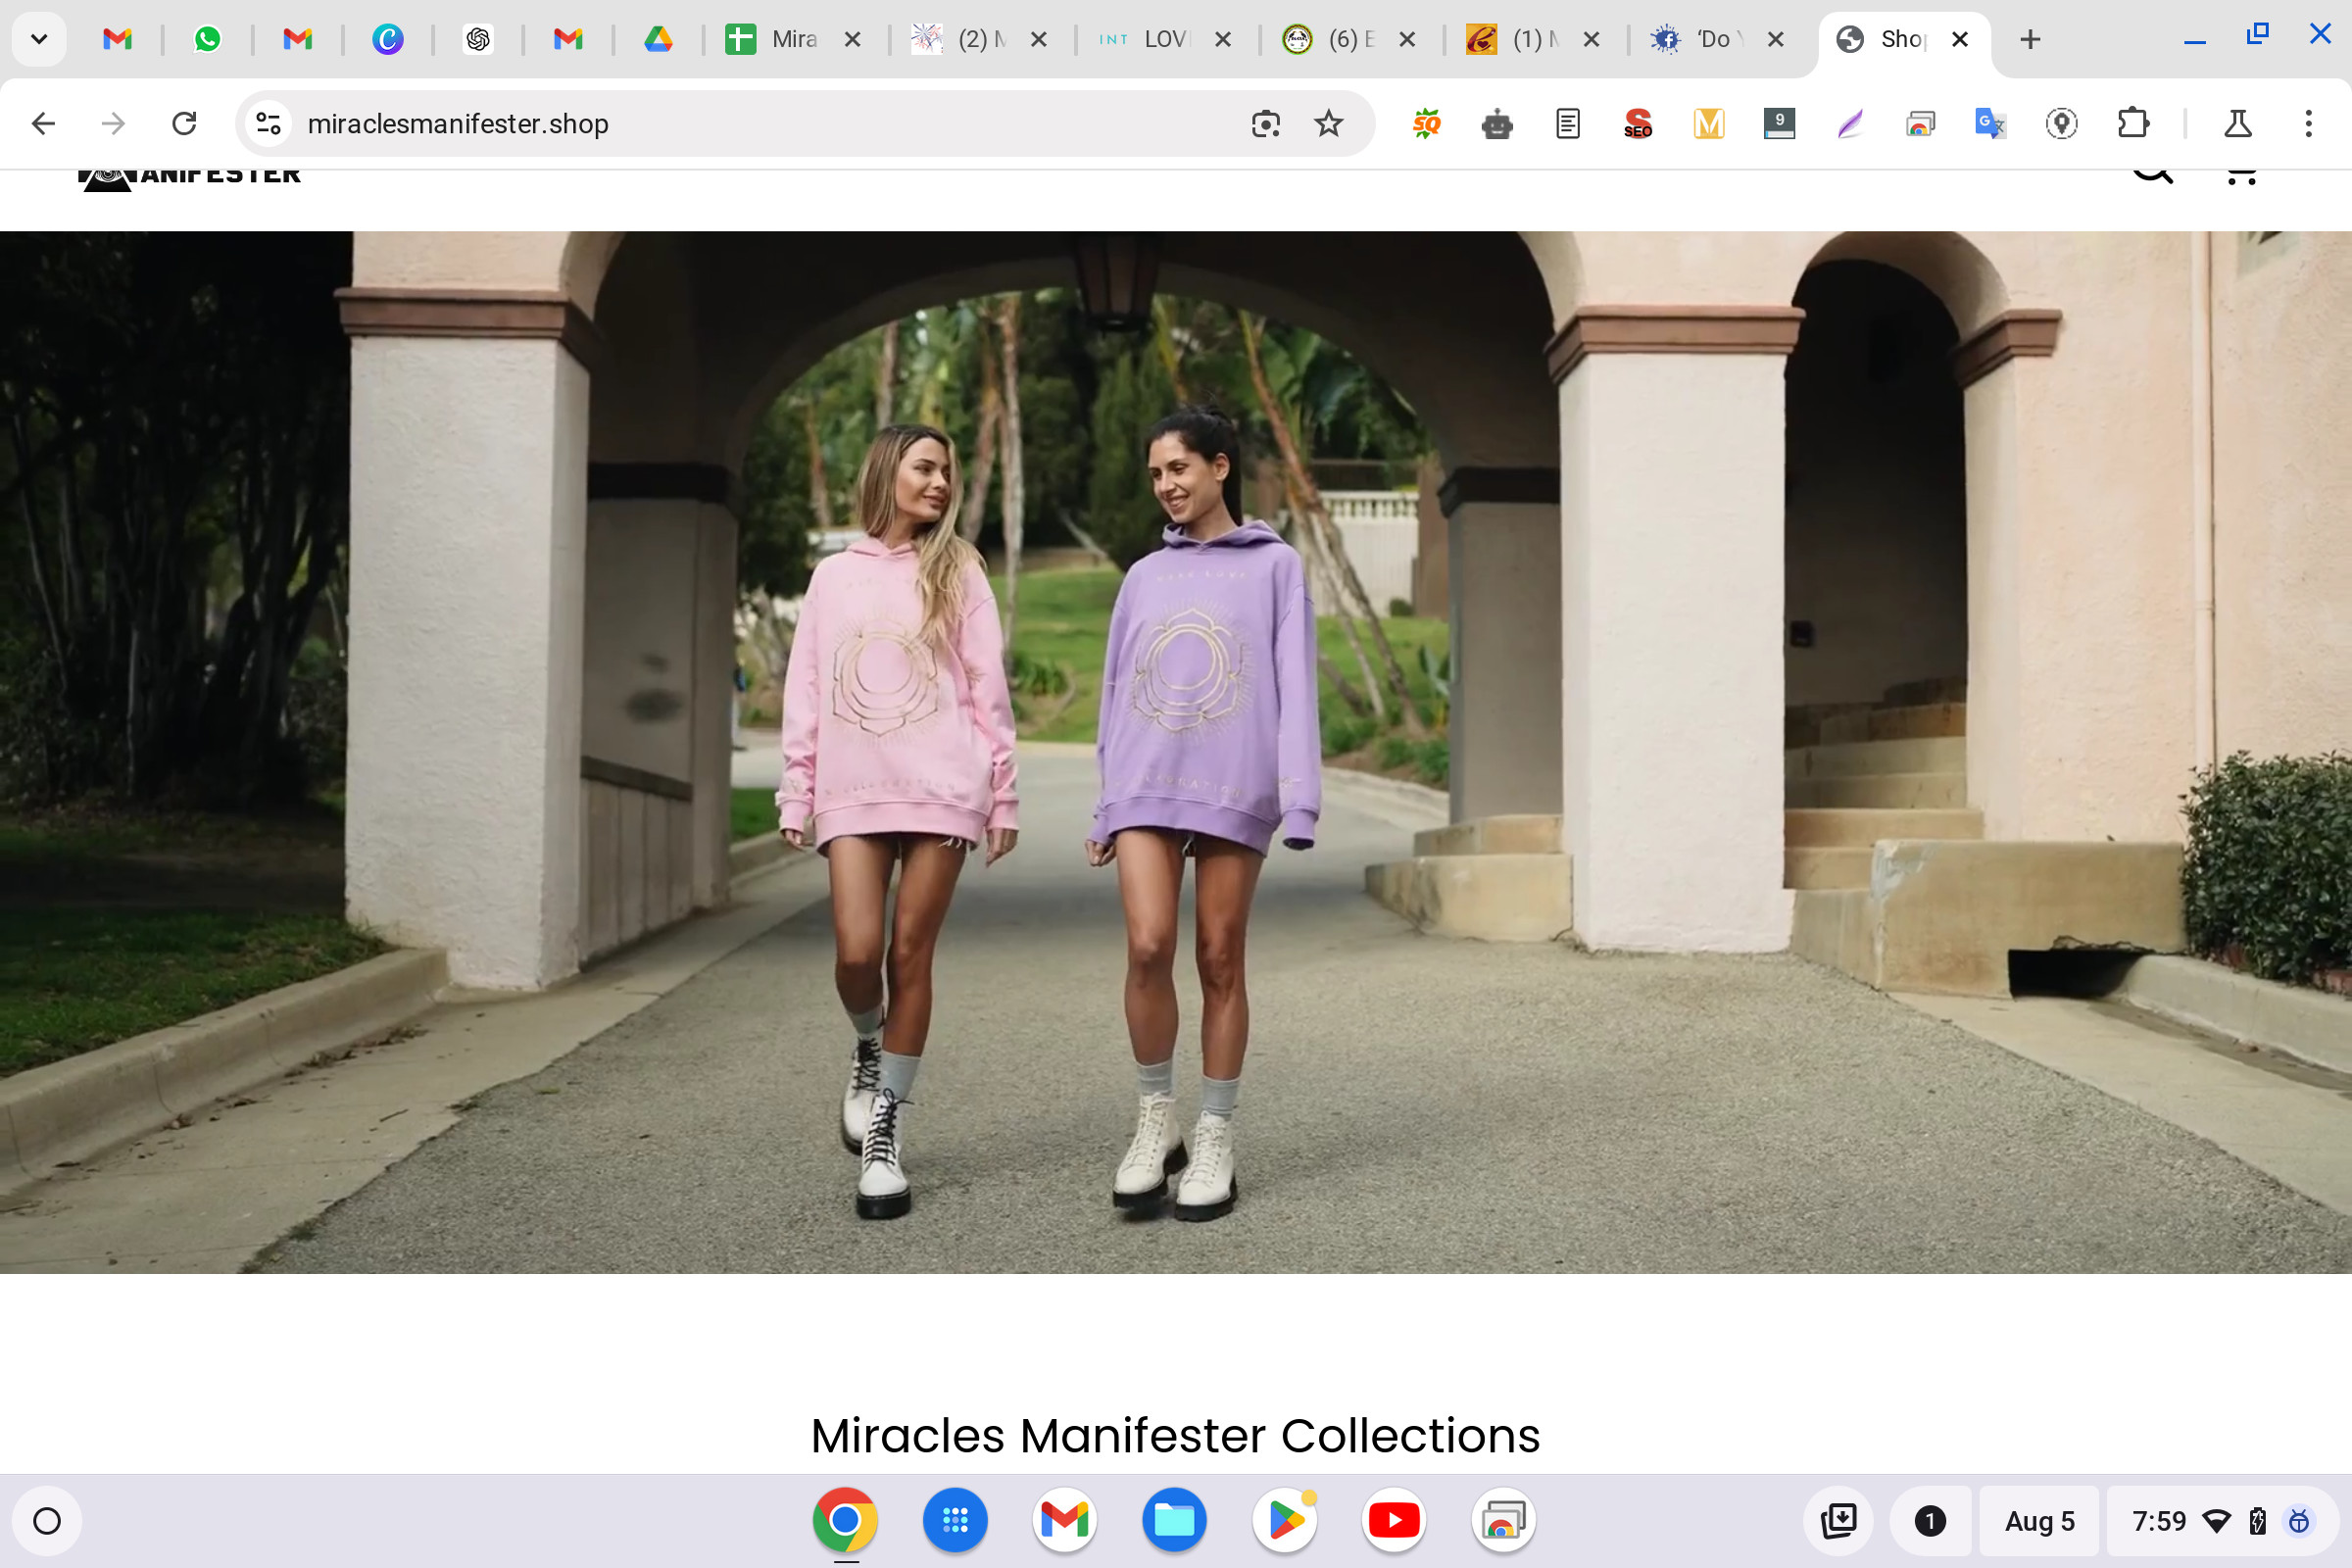Open the robot extension icon
2352x1568 pixels.
point(1497,124)
